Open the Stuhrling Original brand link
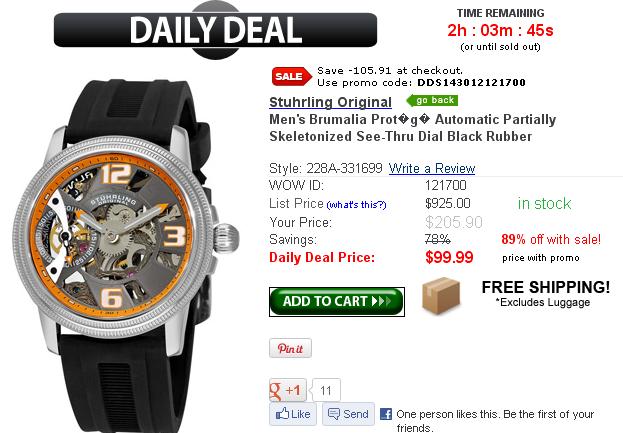This screenshot has height=433, width=623. pyautogui.click(x=331, y=102)
